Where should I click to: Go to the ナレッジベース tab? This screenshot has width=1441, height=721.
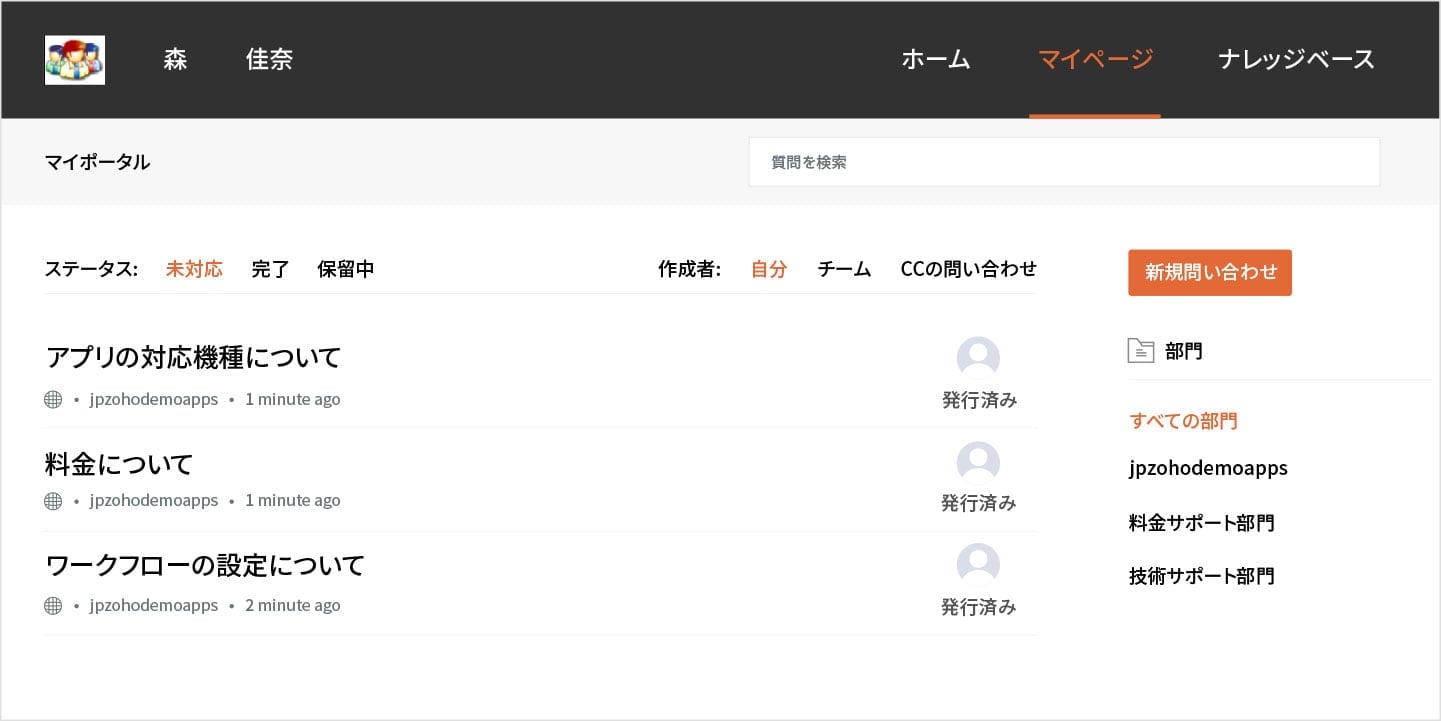point(1296,60)
